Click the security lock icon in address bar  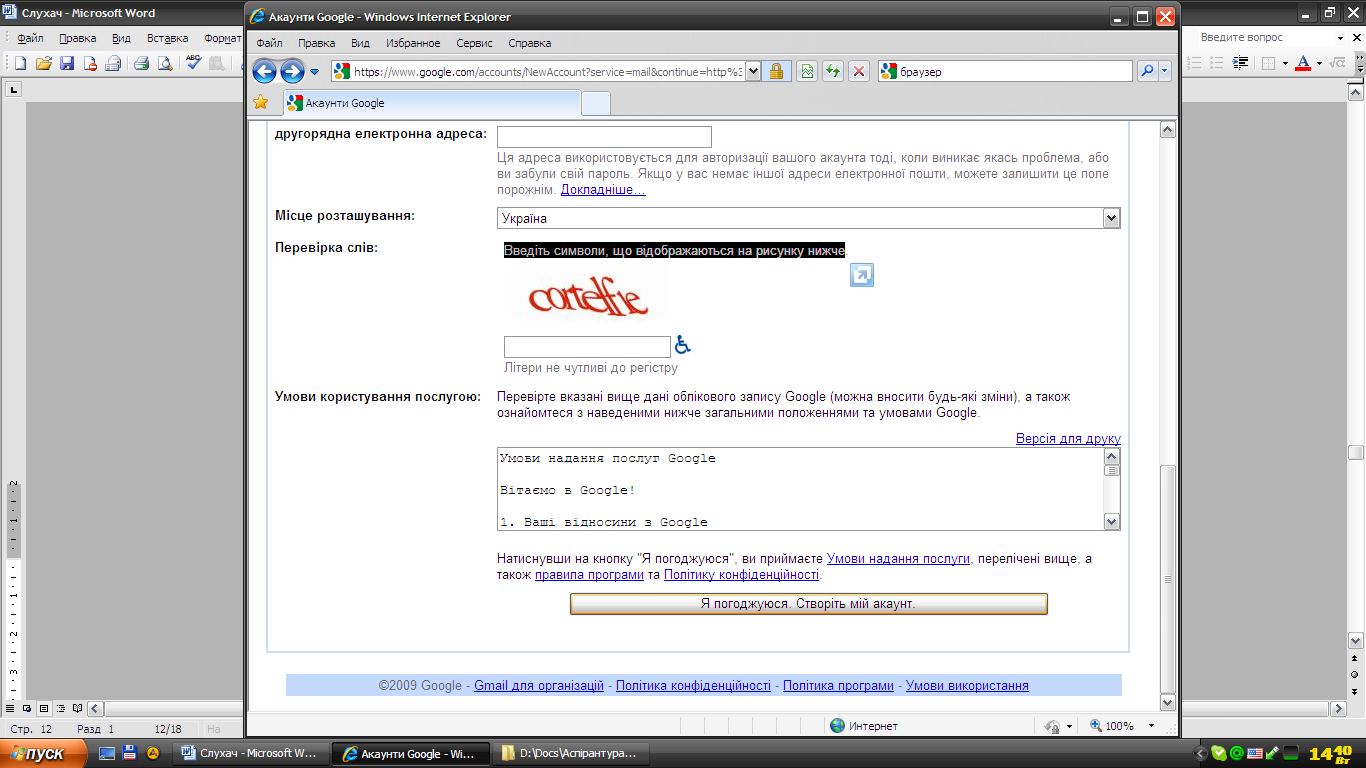pyautogui.click(x=776, y=71)
